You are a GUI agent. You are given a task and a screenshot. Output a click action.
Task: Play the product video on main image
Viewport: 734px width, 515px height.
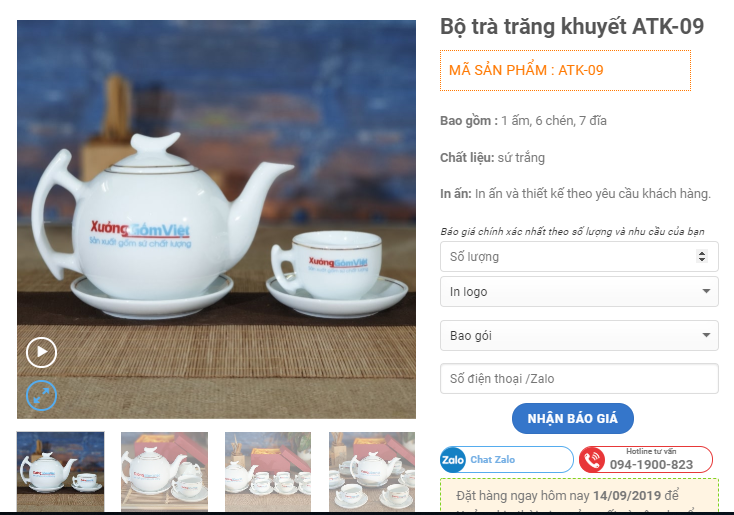41,352
